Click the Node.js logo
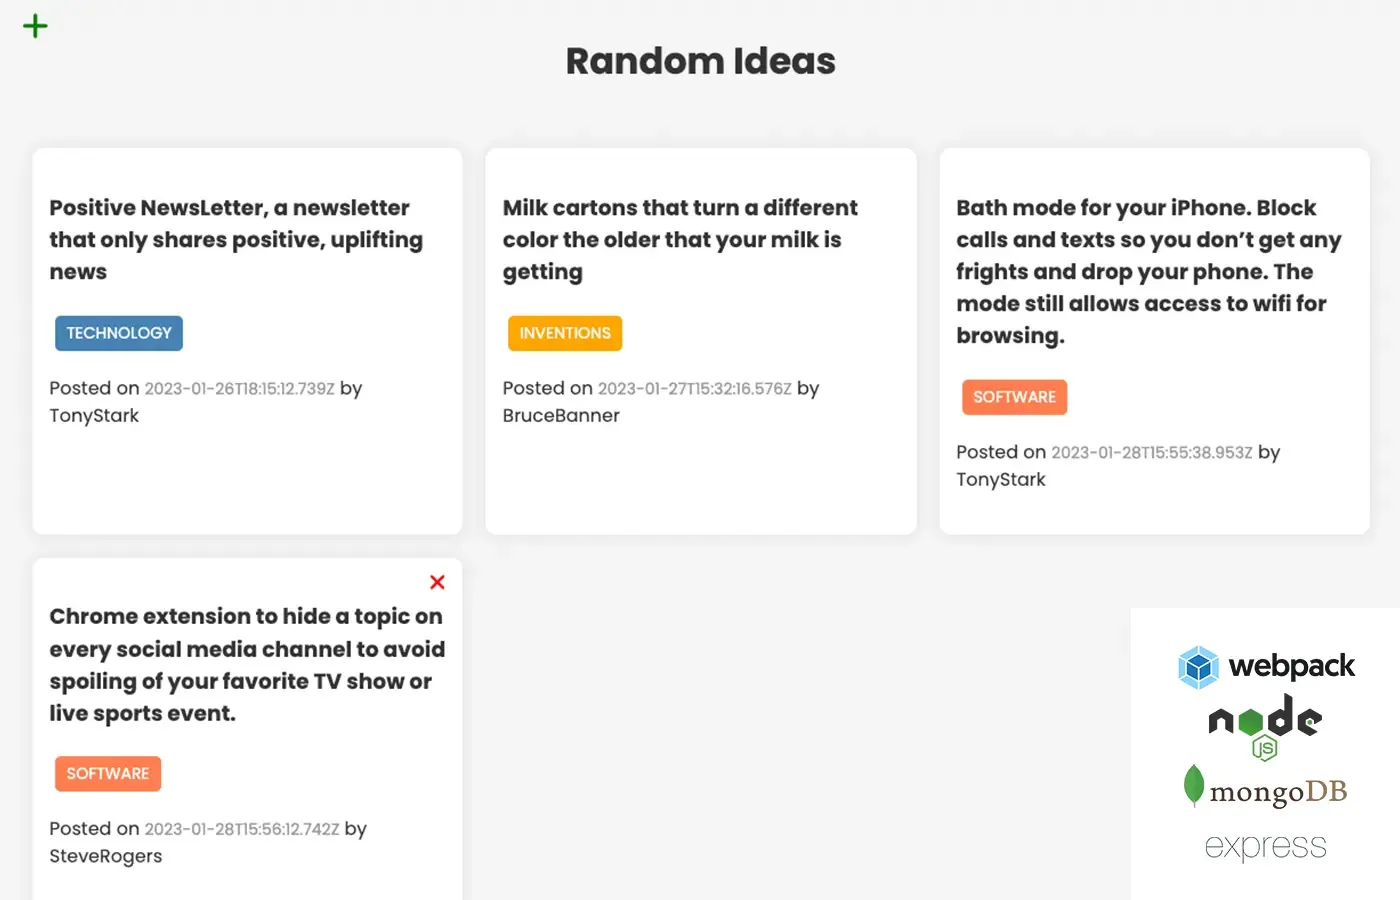This screenshot has height=900, width=1400. [1265, 728]
